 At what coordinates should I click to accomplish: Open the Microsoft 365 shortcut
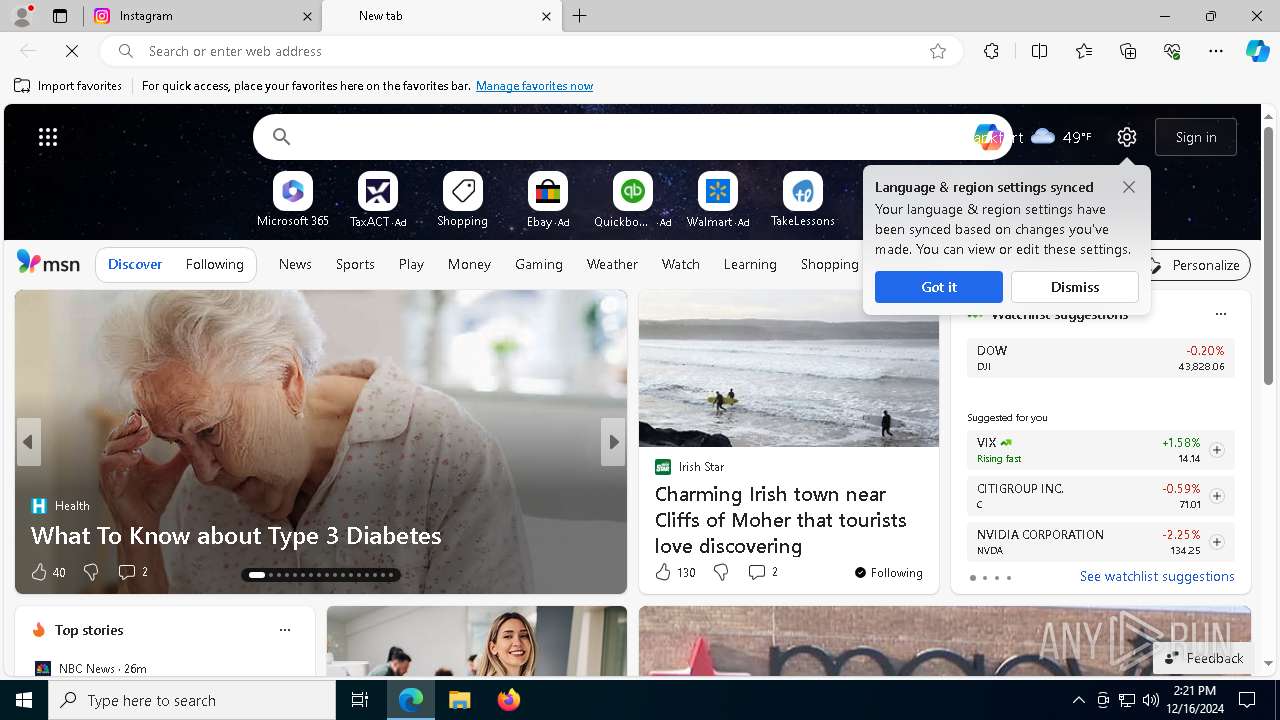pos(293,200)
